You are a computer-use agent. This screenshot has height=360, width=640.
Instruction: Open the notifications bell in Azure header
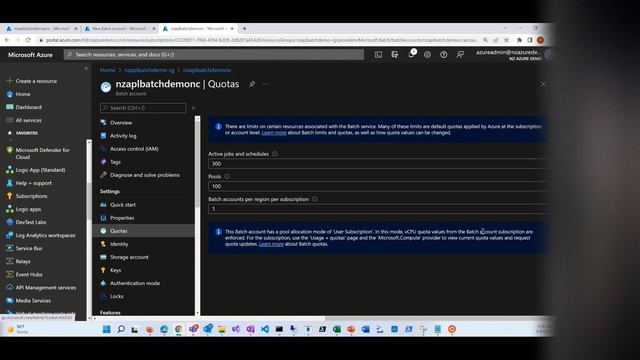coord(411,54)
